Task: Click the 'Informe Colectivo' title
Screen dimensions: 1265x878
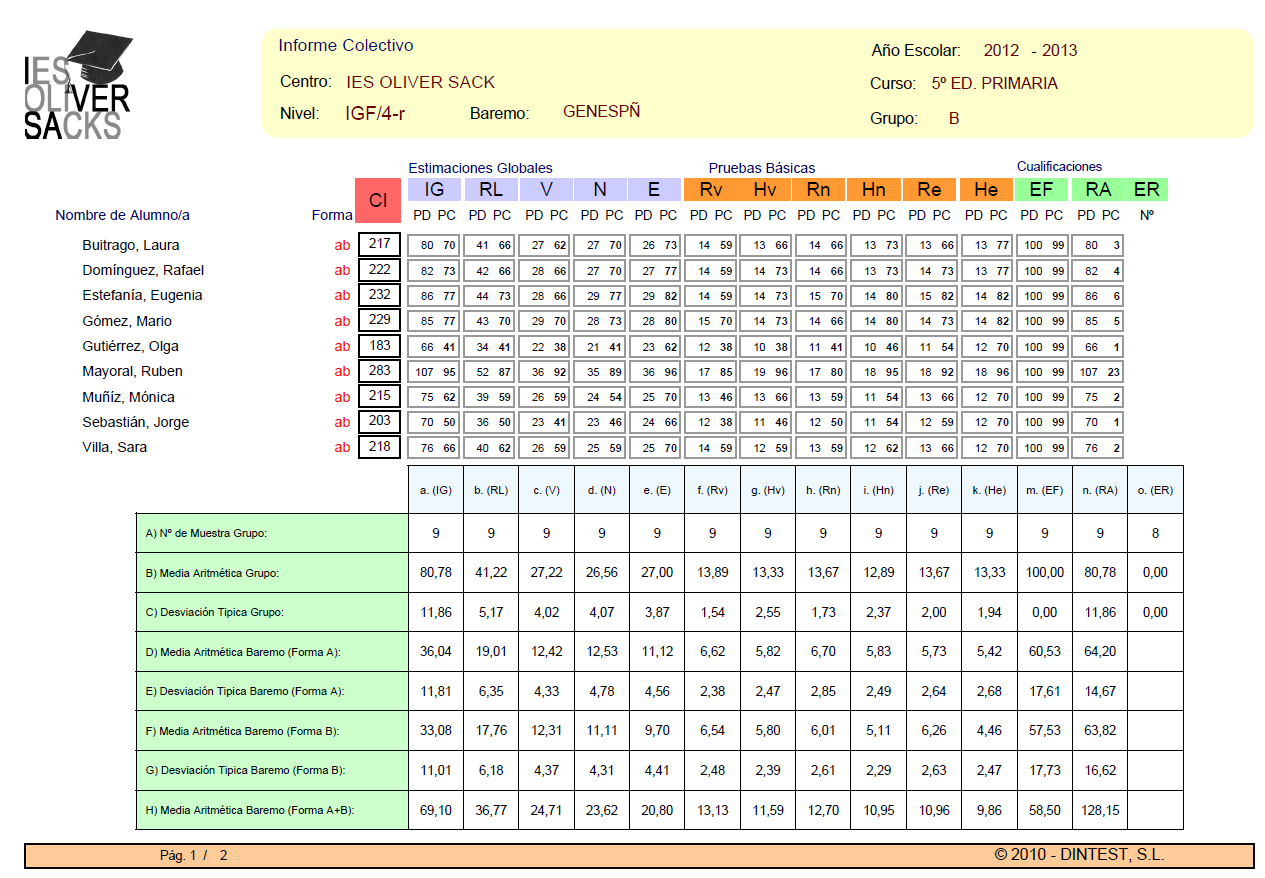Action: 346,45
